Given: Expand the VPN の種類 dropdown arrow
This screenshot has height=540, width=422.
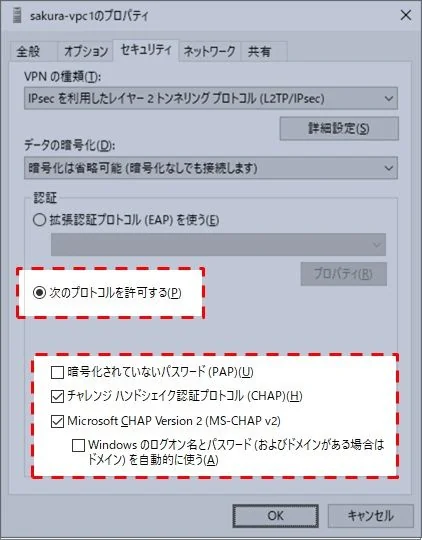Looking at the screenshot, I should [x=389, y=99].
